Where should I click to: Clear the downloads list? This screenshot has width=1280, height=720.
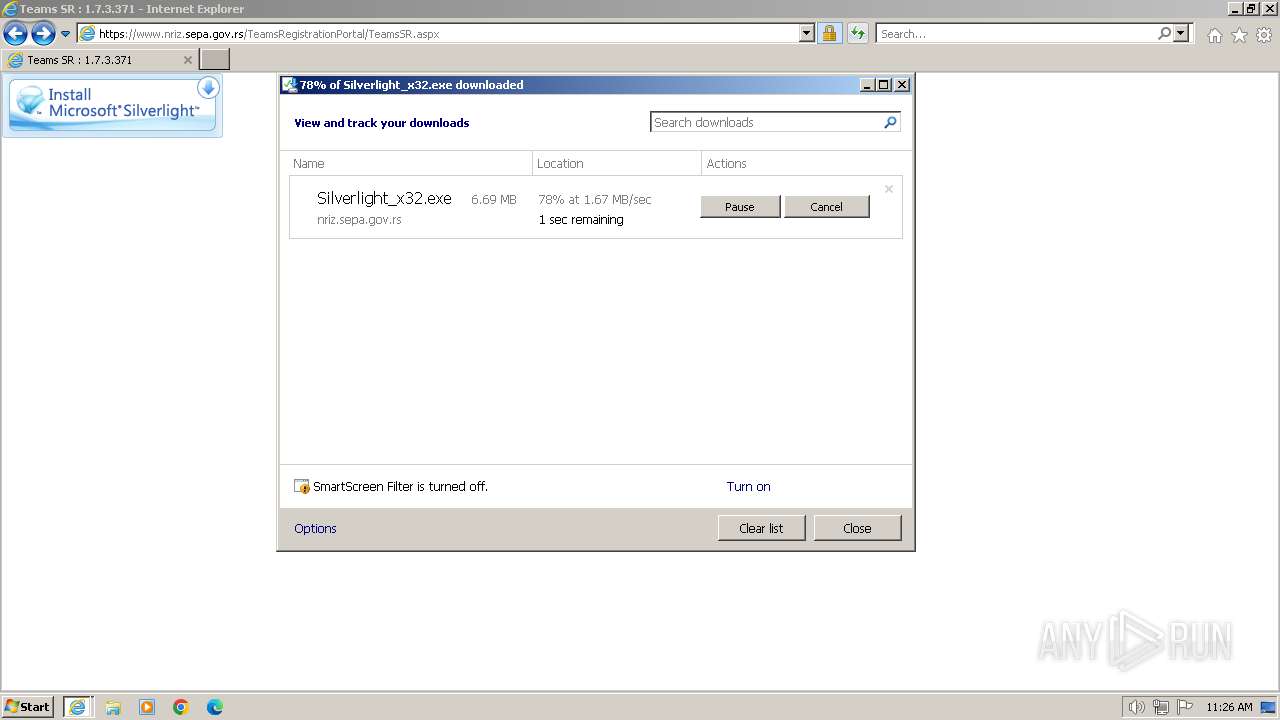(x=761, y=528)
